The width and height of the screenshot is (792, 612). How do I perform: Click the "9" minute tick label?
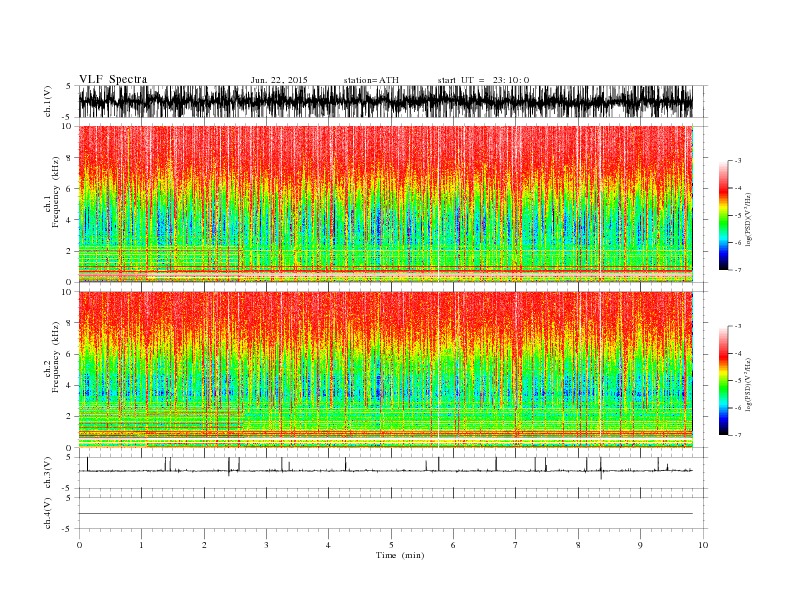click(x=640, y=545)
